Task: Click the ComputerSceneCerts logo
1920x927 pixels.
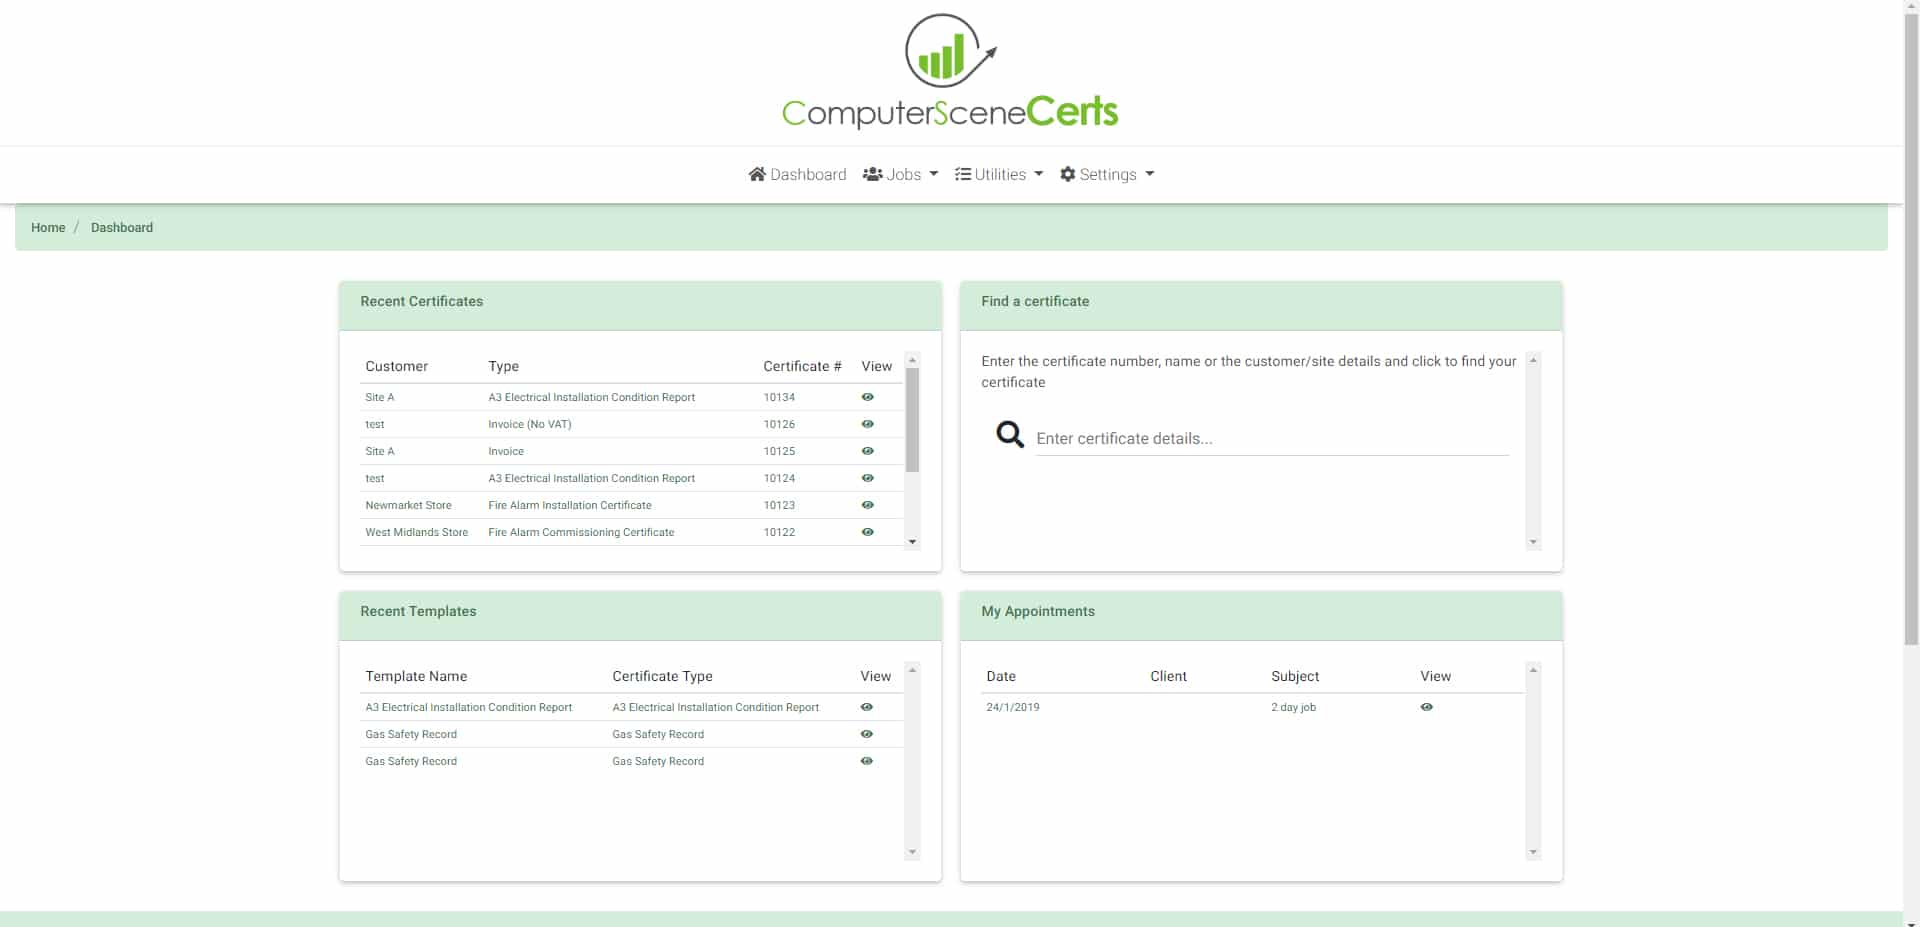Action: (950, 72)
